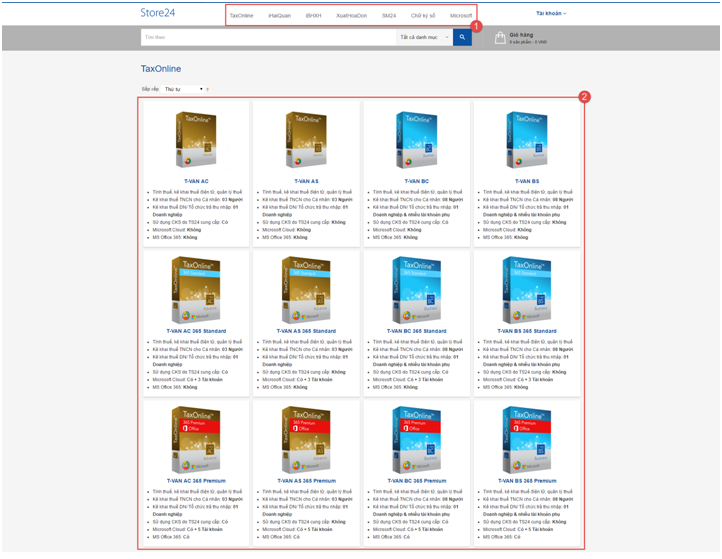
Task: Click the T-VAN AS 365 Standard title
Action: coord(306,331)
